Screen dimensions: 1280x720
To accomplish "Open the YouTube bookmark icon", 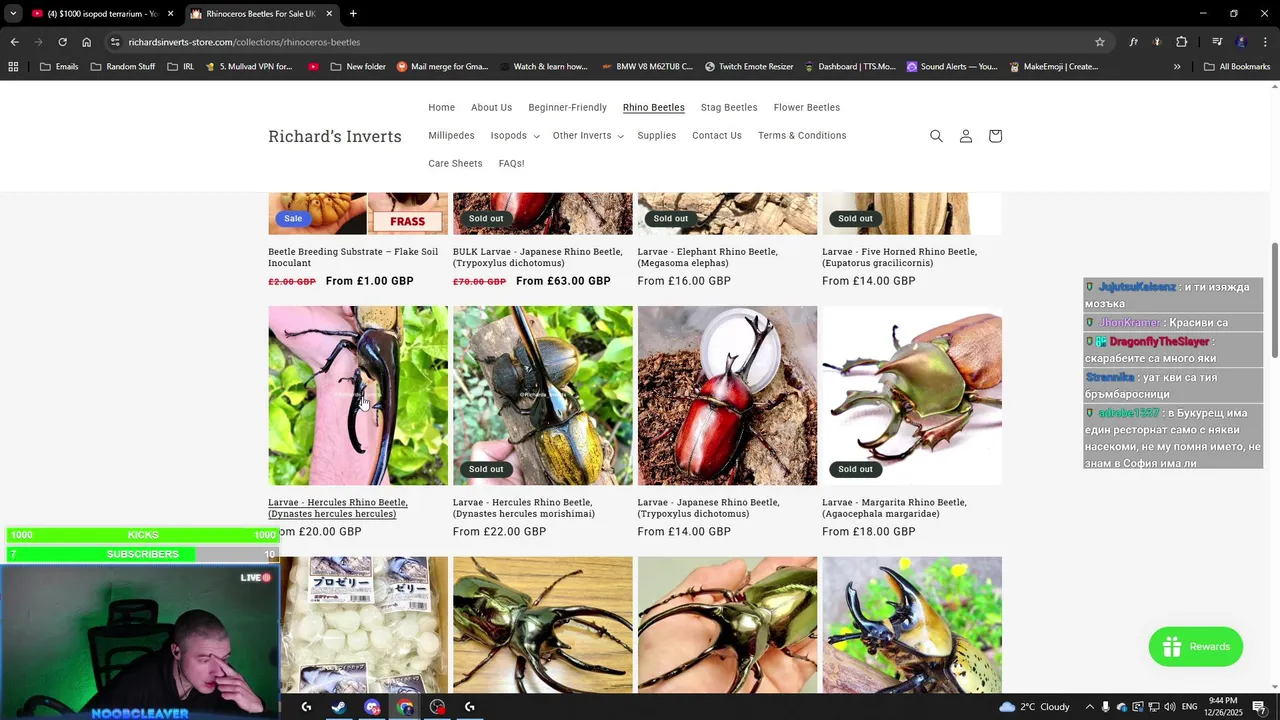I will (314, 67).
